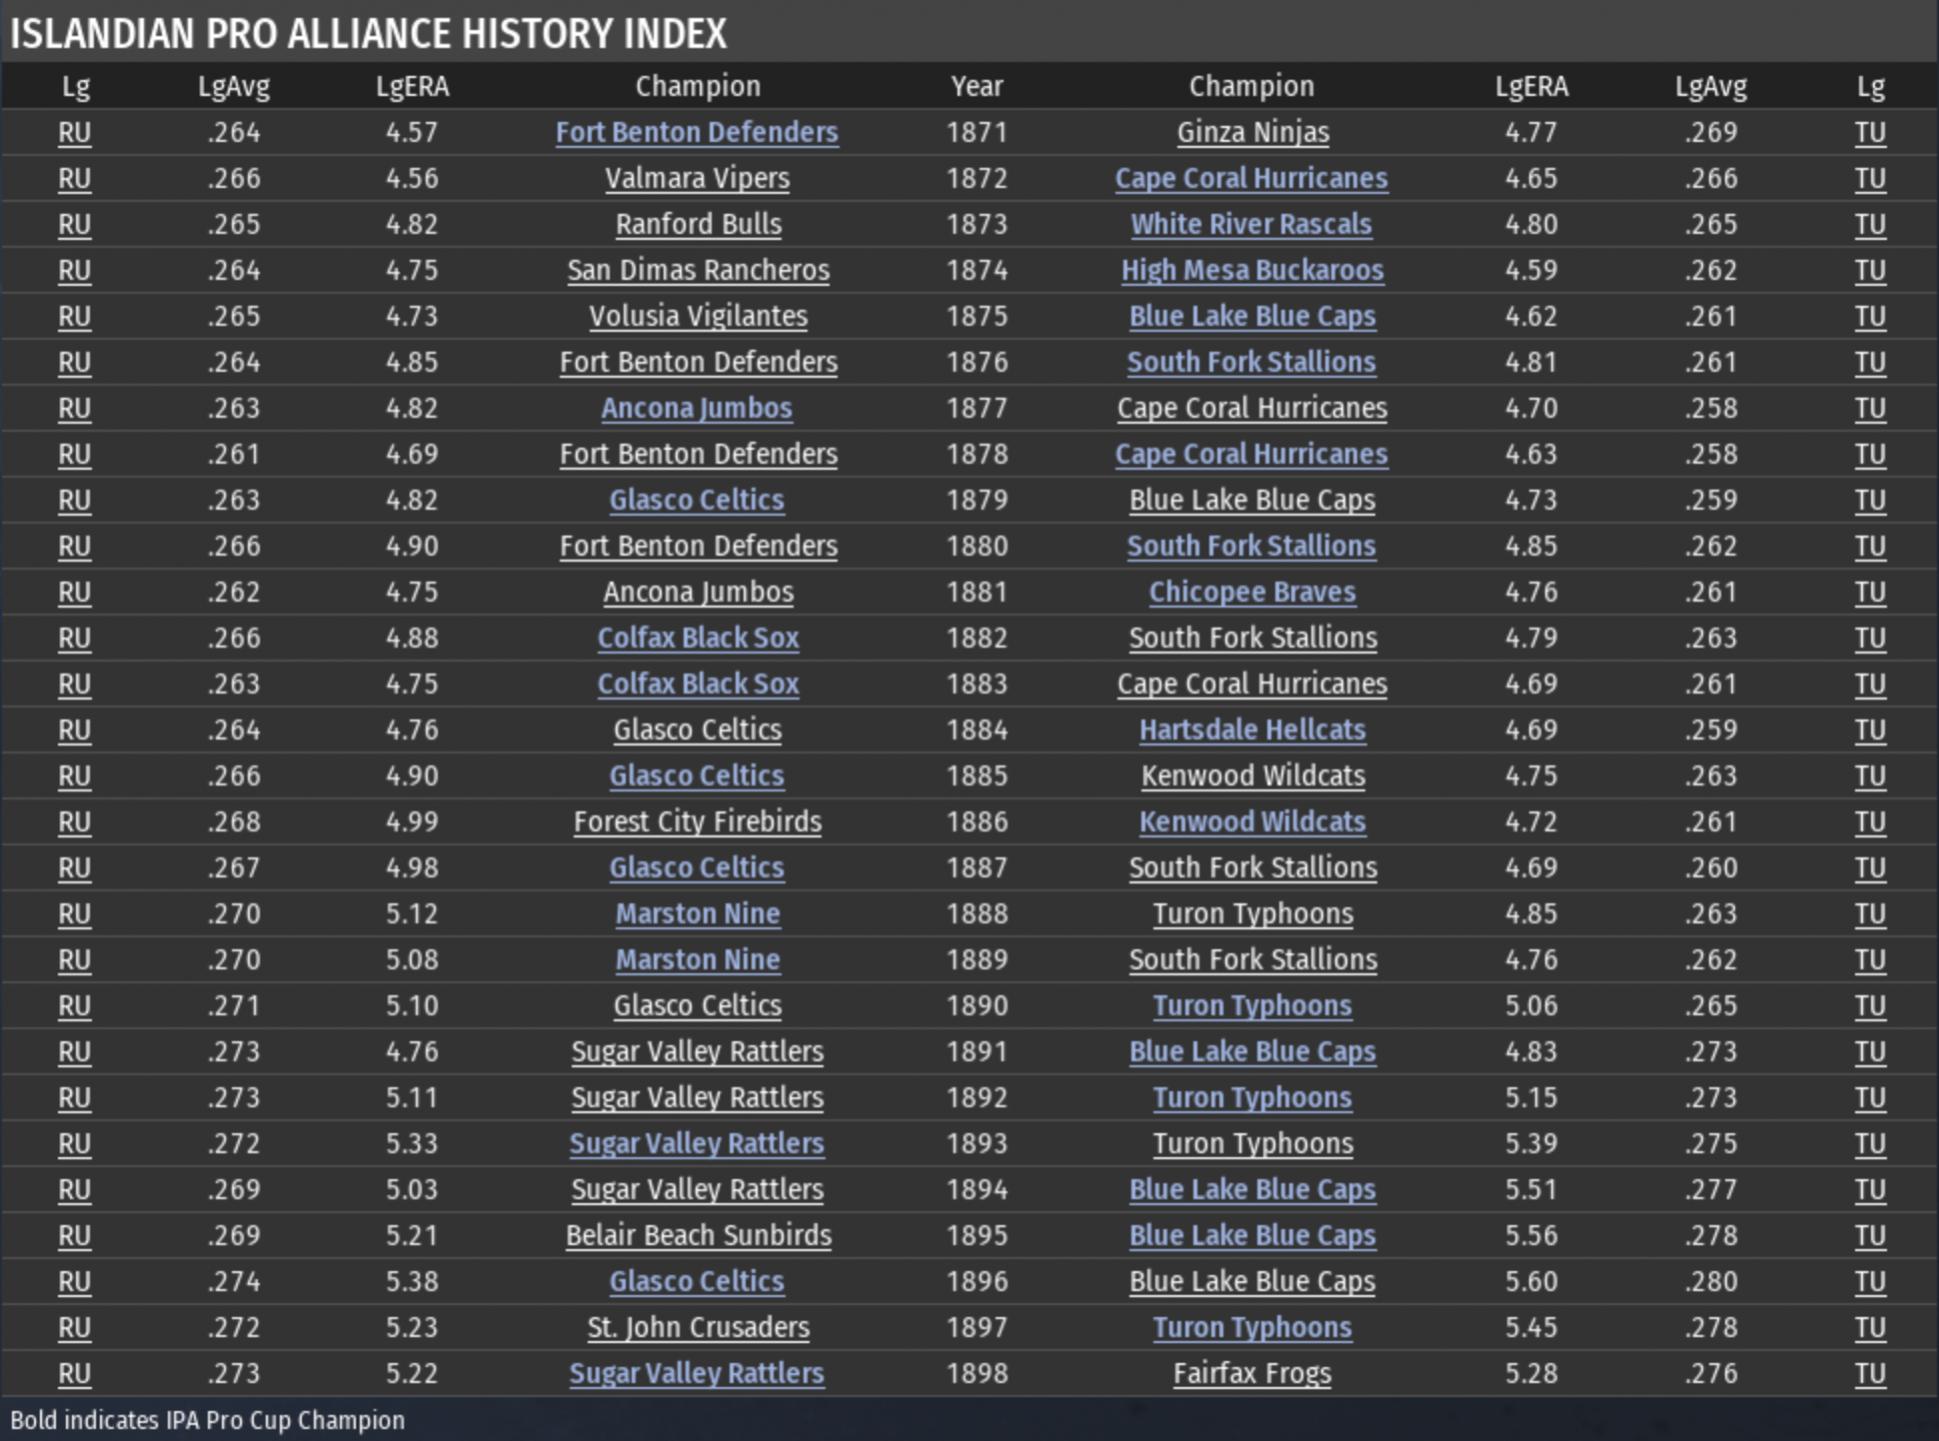Screen dimensions: 1939x1441
Task: Select White River Rascals 1873 champion
Action: click(x=1250, y=224)
